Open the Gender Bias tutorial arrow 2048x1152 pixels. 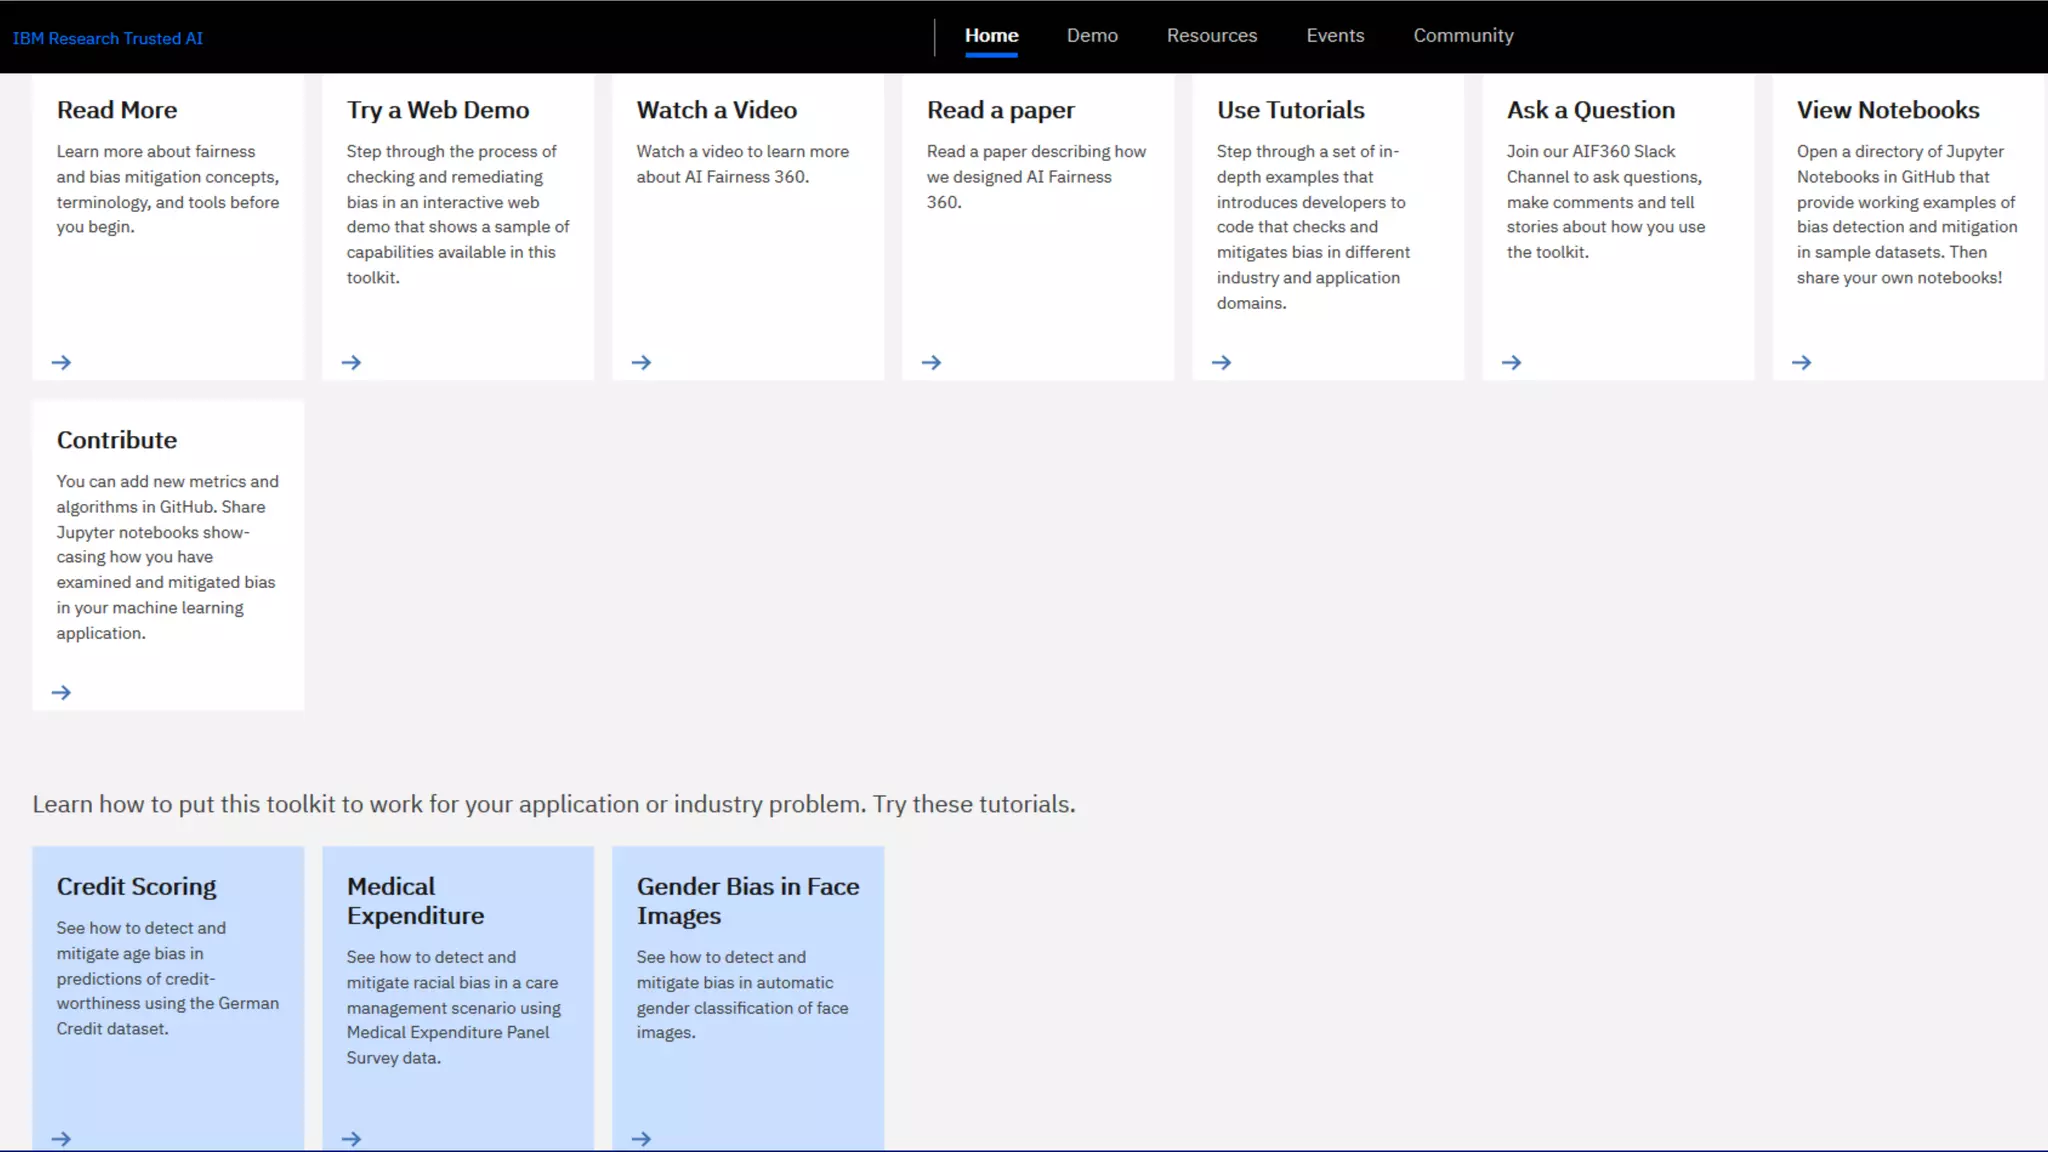click(641, 1138)
